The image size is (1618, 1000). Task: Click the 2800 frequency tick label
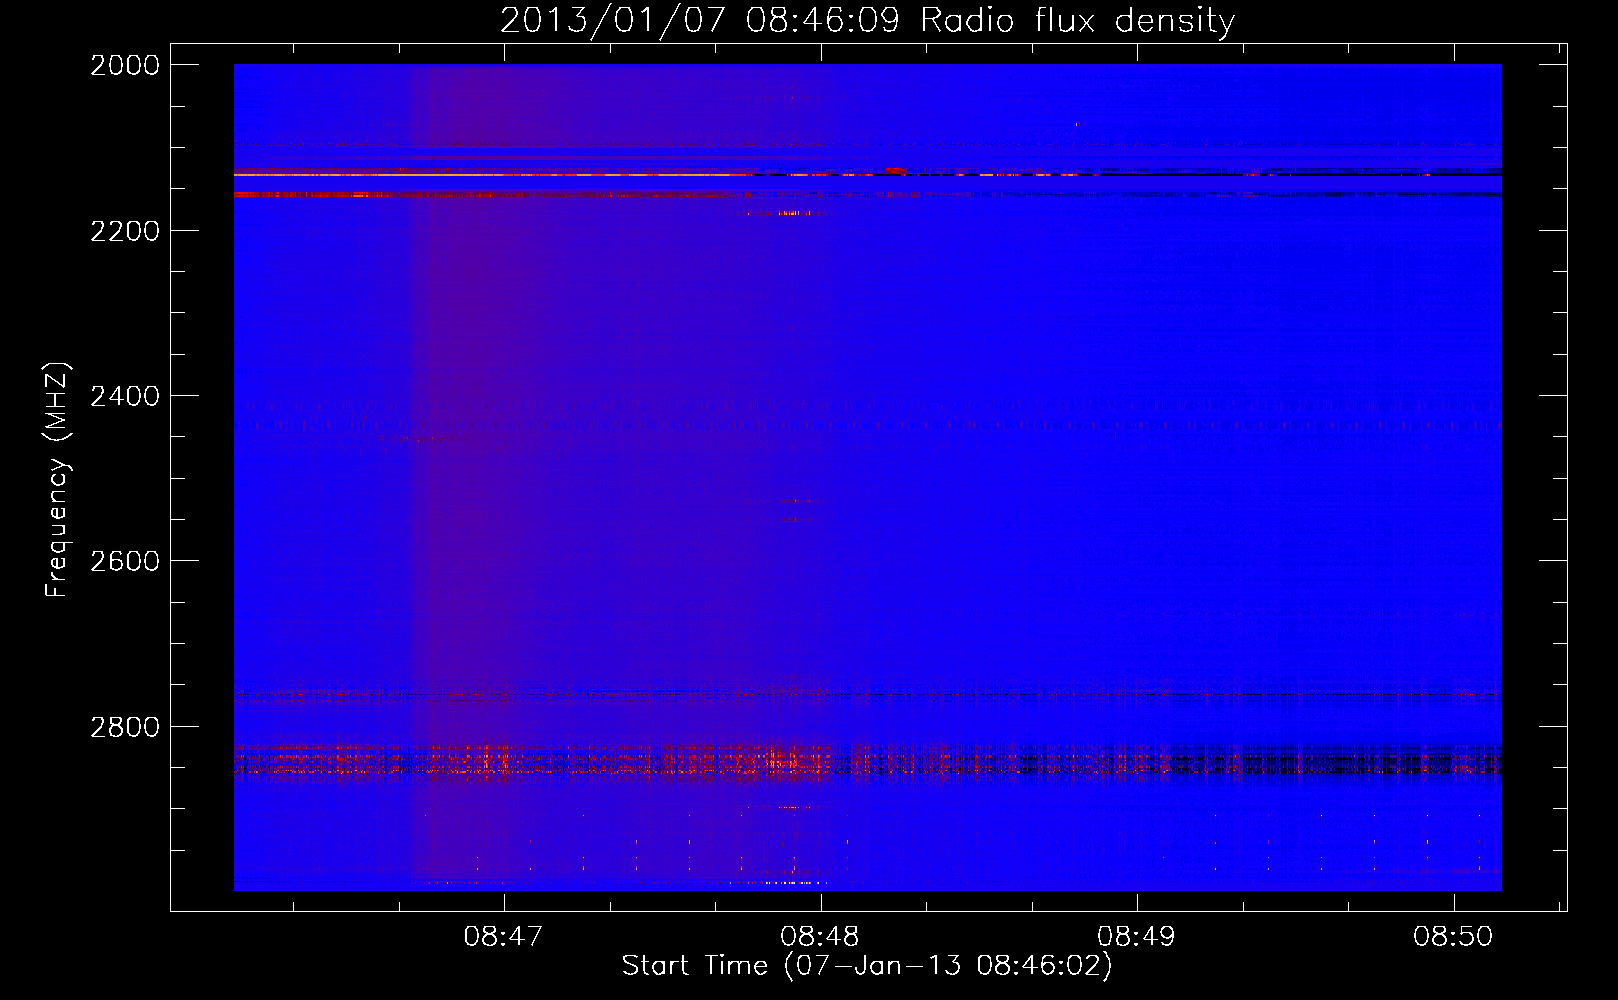(x=125, y=726)
